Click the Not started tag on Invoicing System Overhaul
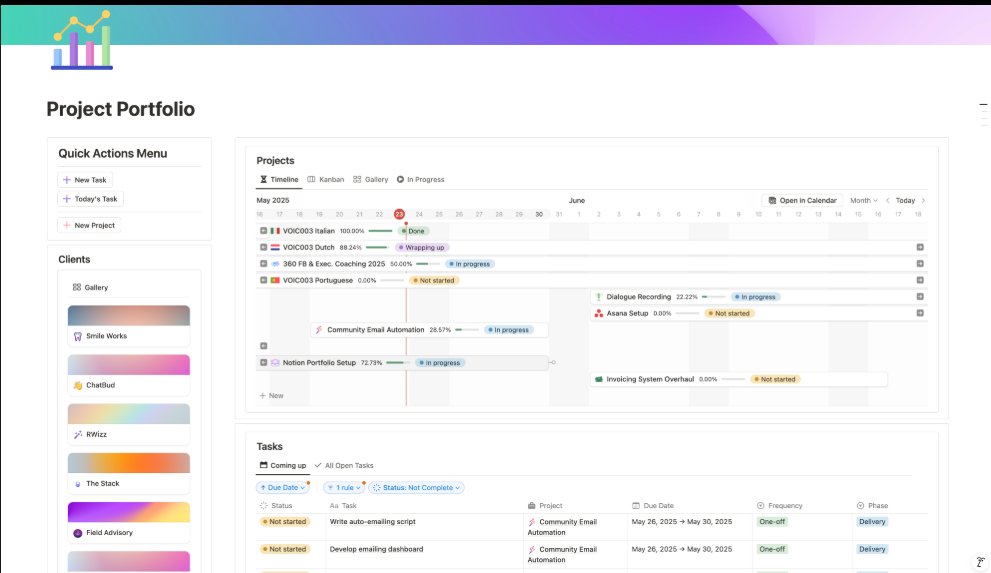 (x=774, y=379)
